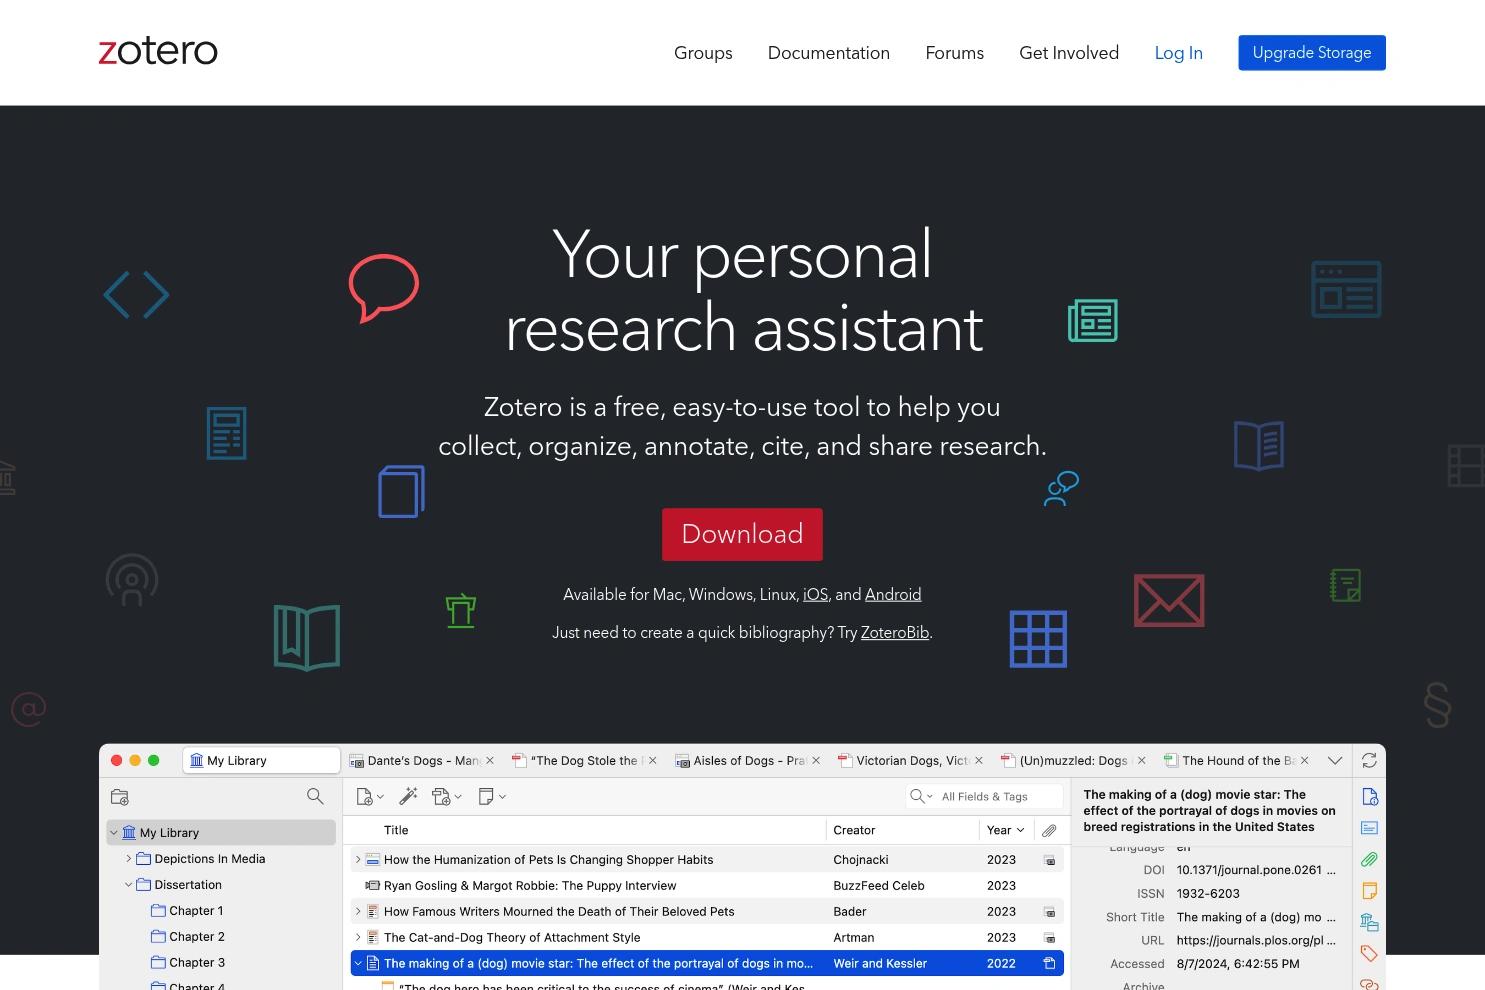
Task: Select the Chapter 1 folder
Action: (x=196, y=910)
